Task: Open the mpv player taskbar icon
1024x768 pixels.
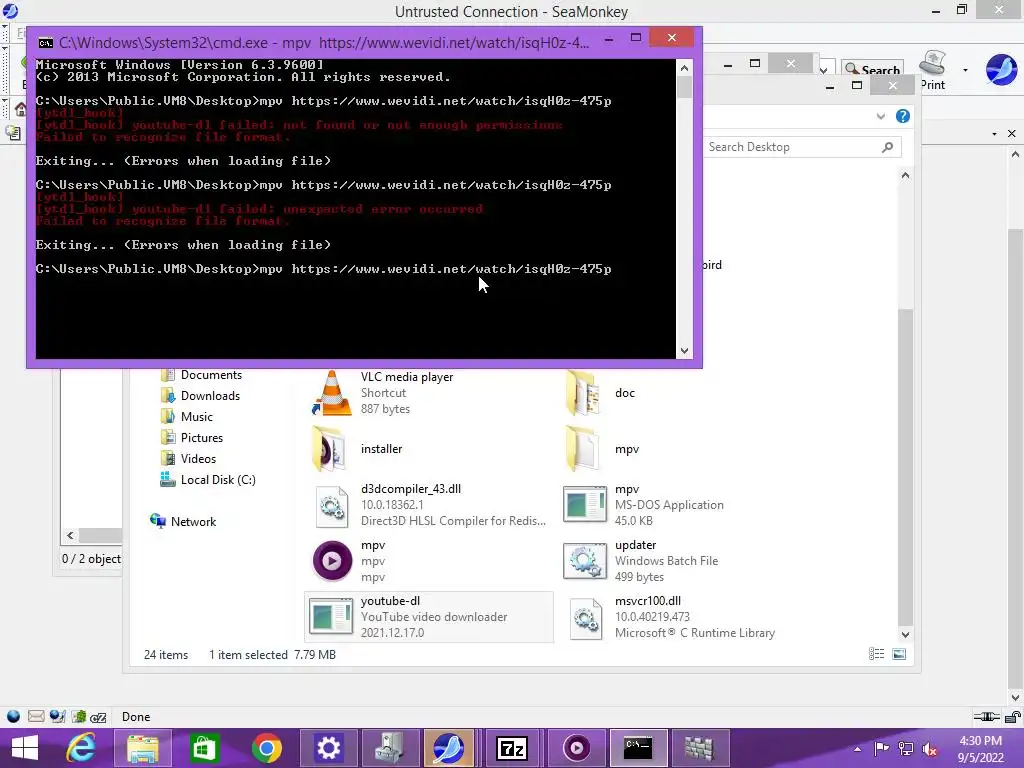Action: [576, 748]
